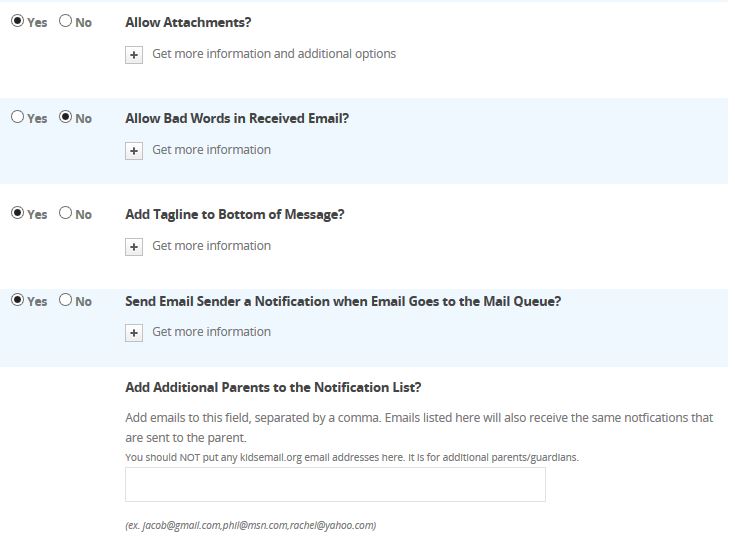Screen dimensions: 735x538
Task: Open 'Get more information' for Mail Queue
Action: [211, 332]
